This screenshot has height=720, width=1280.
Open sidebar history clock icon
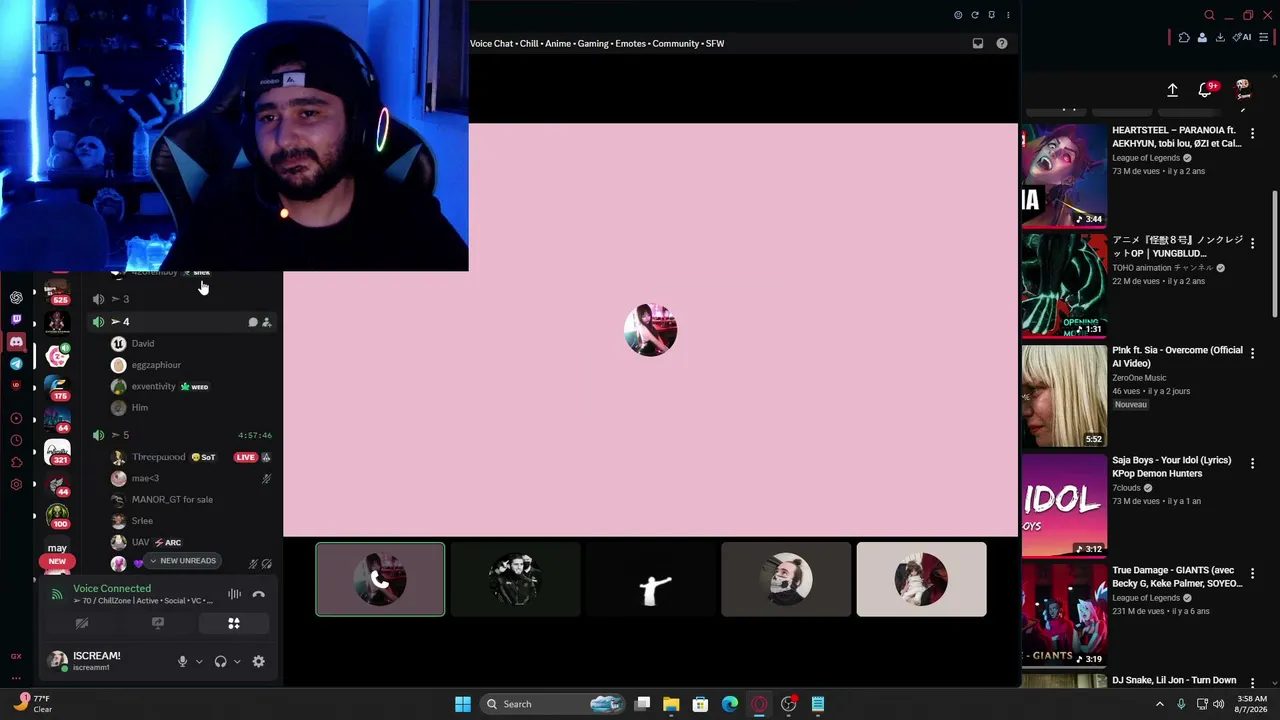16,440
